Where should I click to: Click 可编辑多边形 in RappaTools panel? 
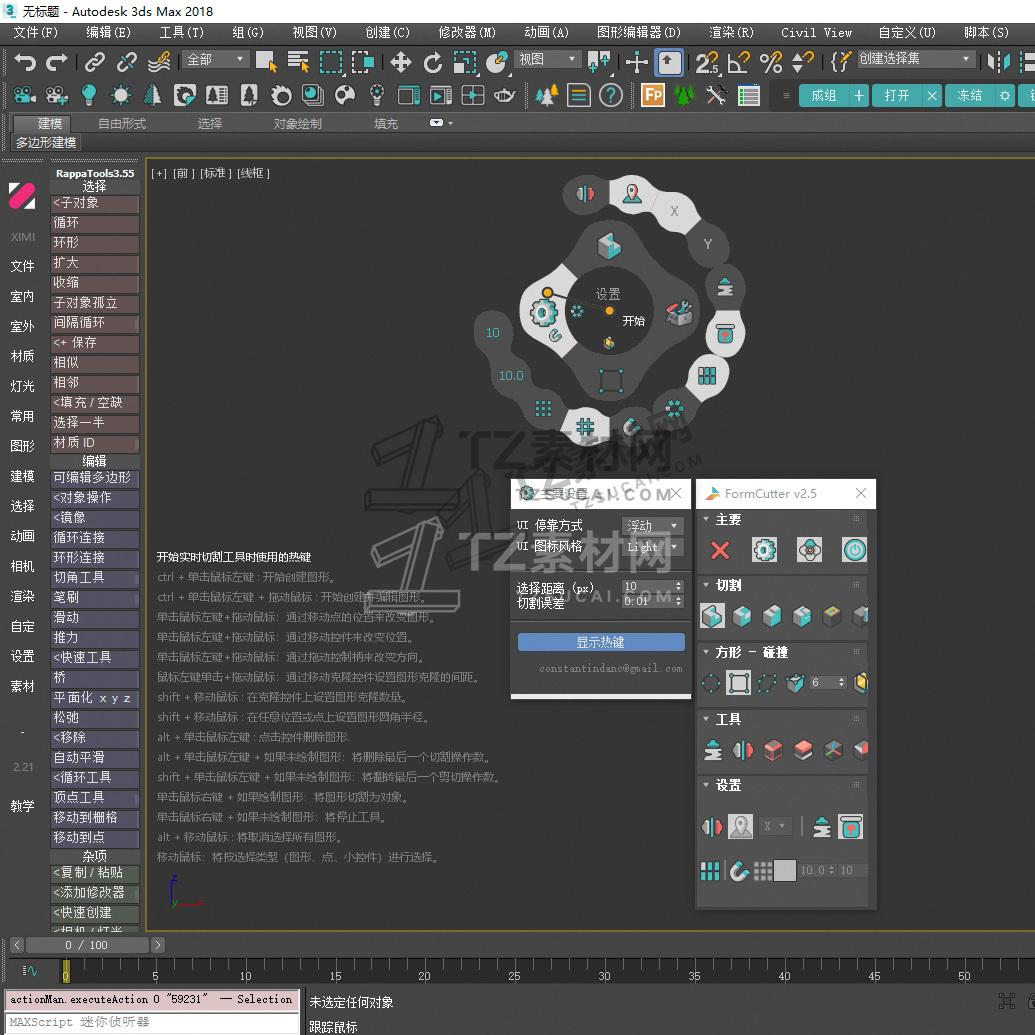[x=94, y=478]
